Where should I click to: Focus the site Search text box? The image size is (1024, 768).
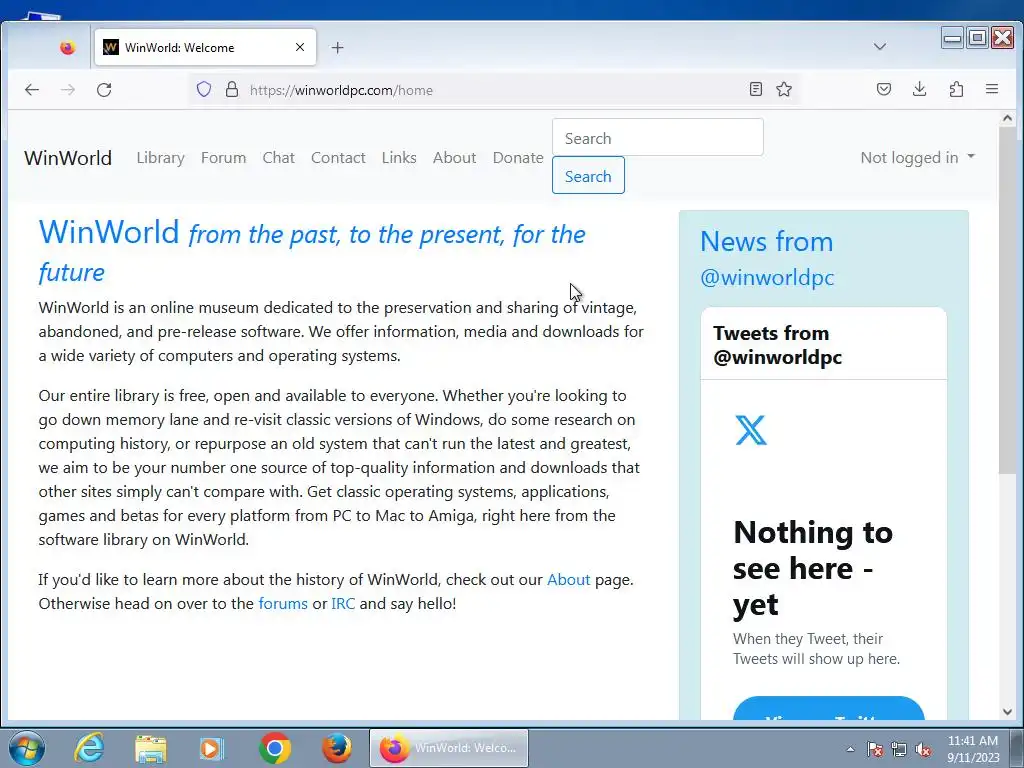point(658,138)
